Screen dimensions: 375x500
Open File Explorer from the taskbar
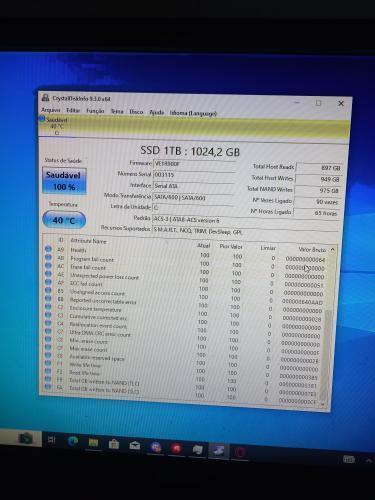click(93, 442)
